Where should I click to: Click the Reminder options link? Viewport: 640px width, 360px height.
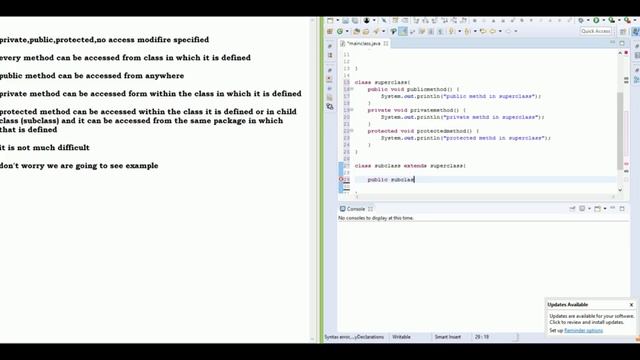coord(583,331)
